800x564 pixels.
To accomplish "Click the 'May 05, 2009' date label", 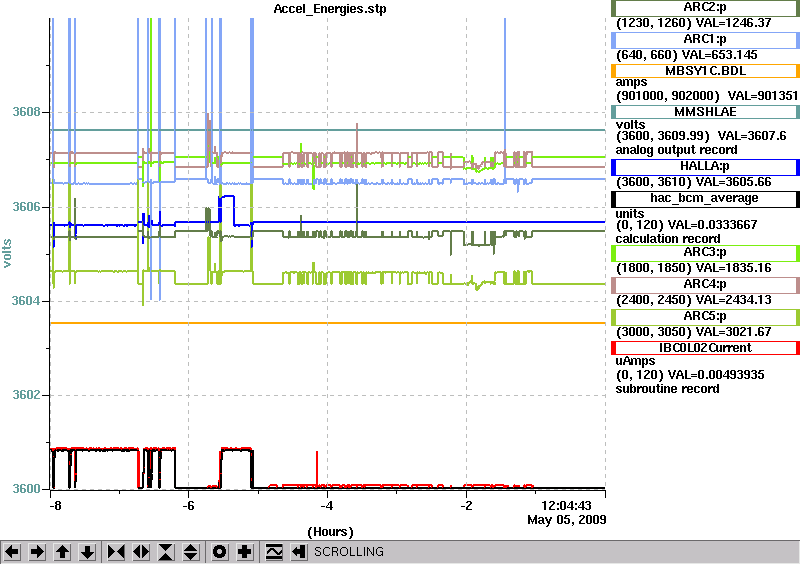I will pyautogui.click(x=567, y=520).
